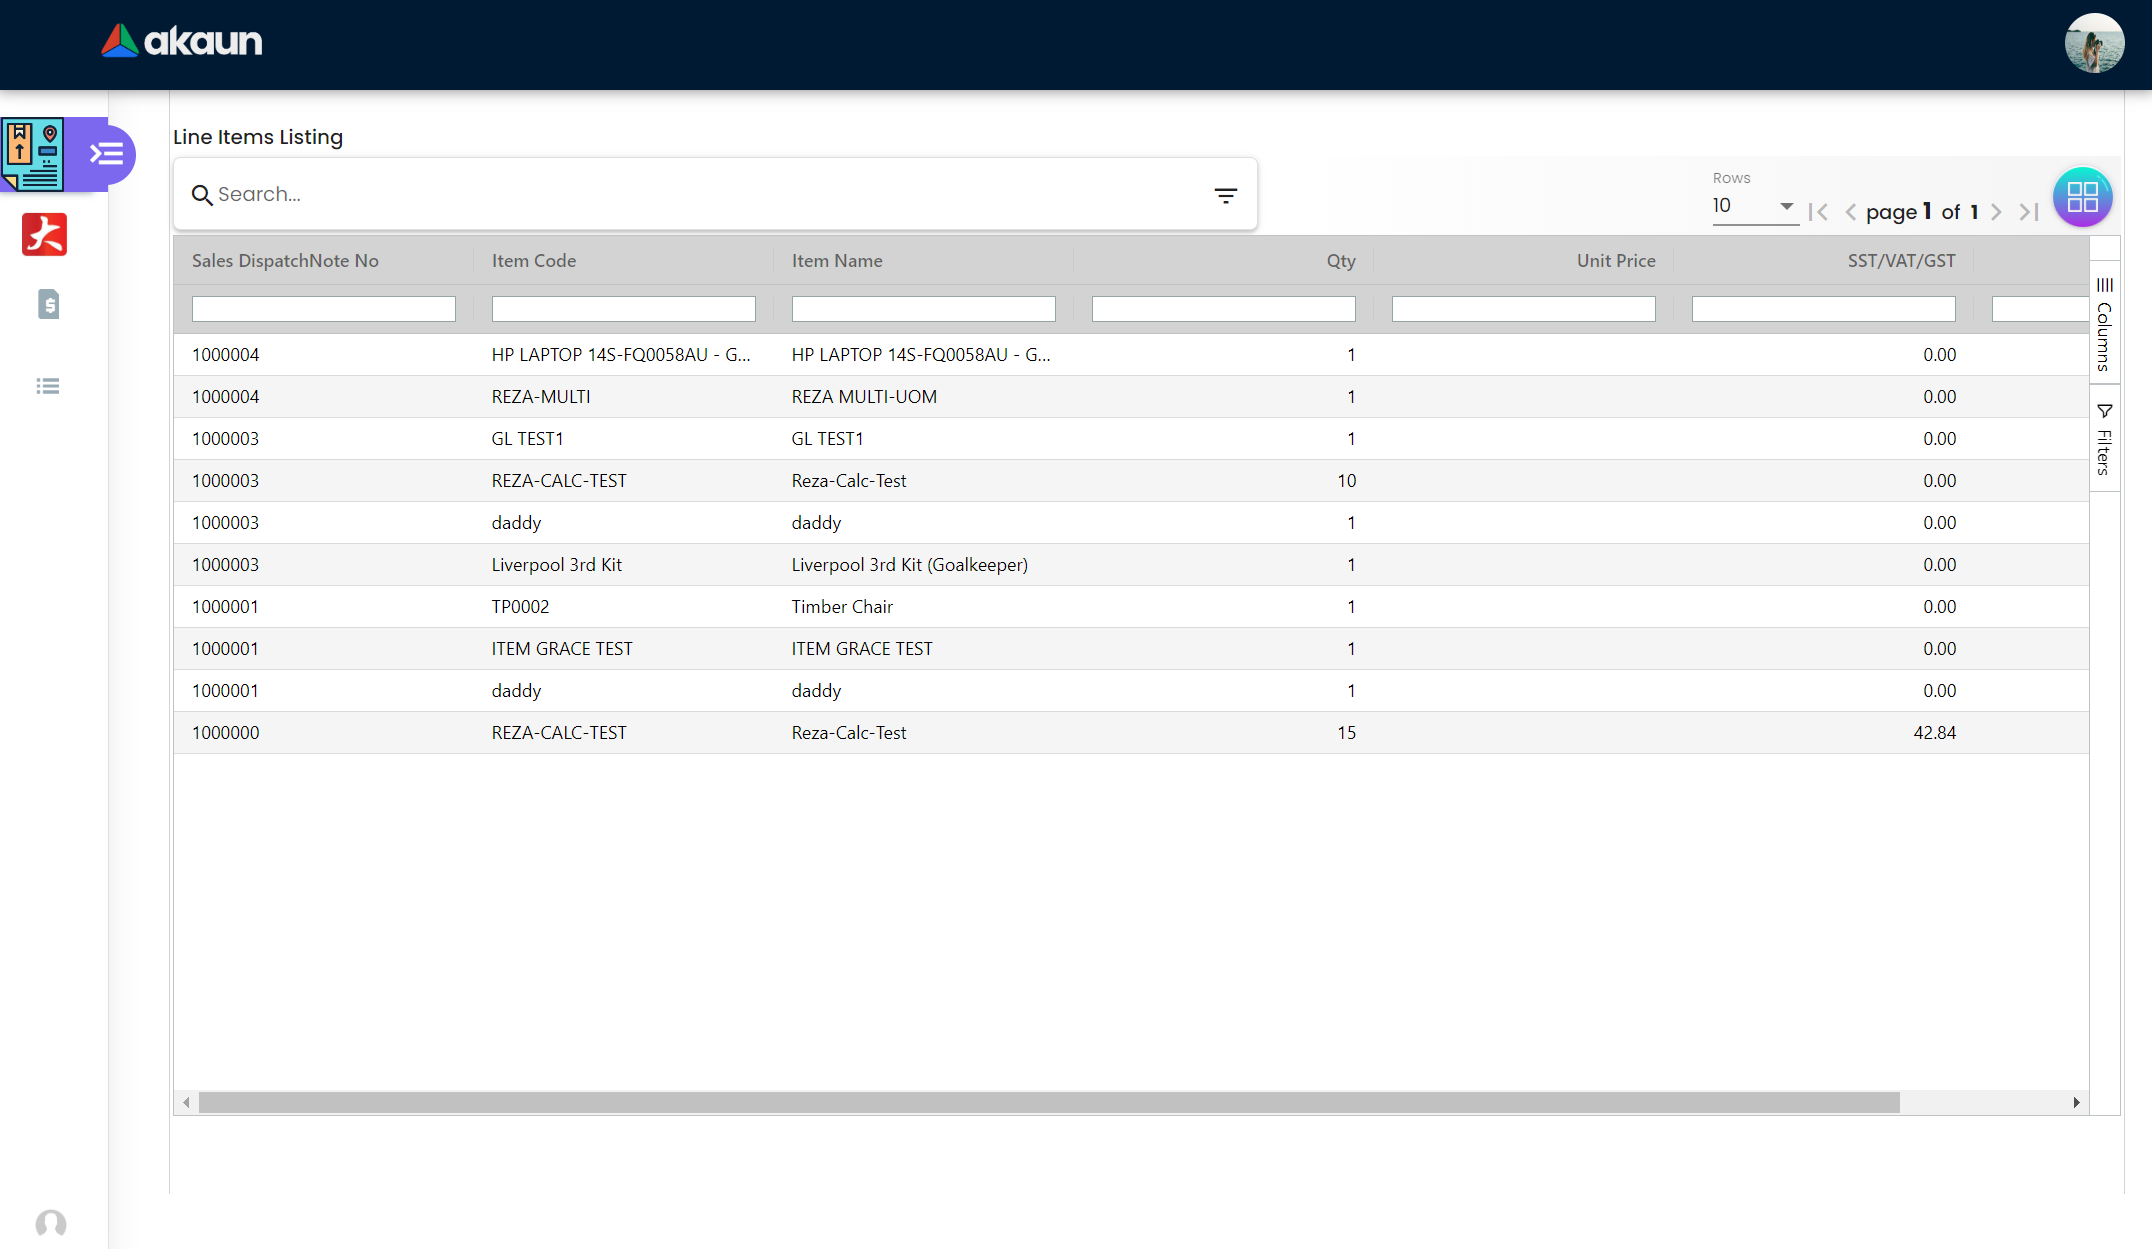Image resolution: width=2152 pixels, height=1249 pixels.
Task: Open the delivery order app icon
Action: coord(33,154)
